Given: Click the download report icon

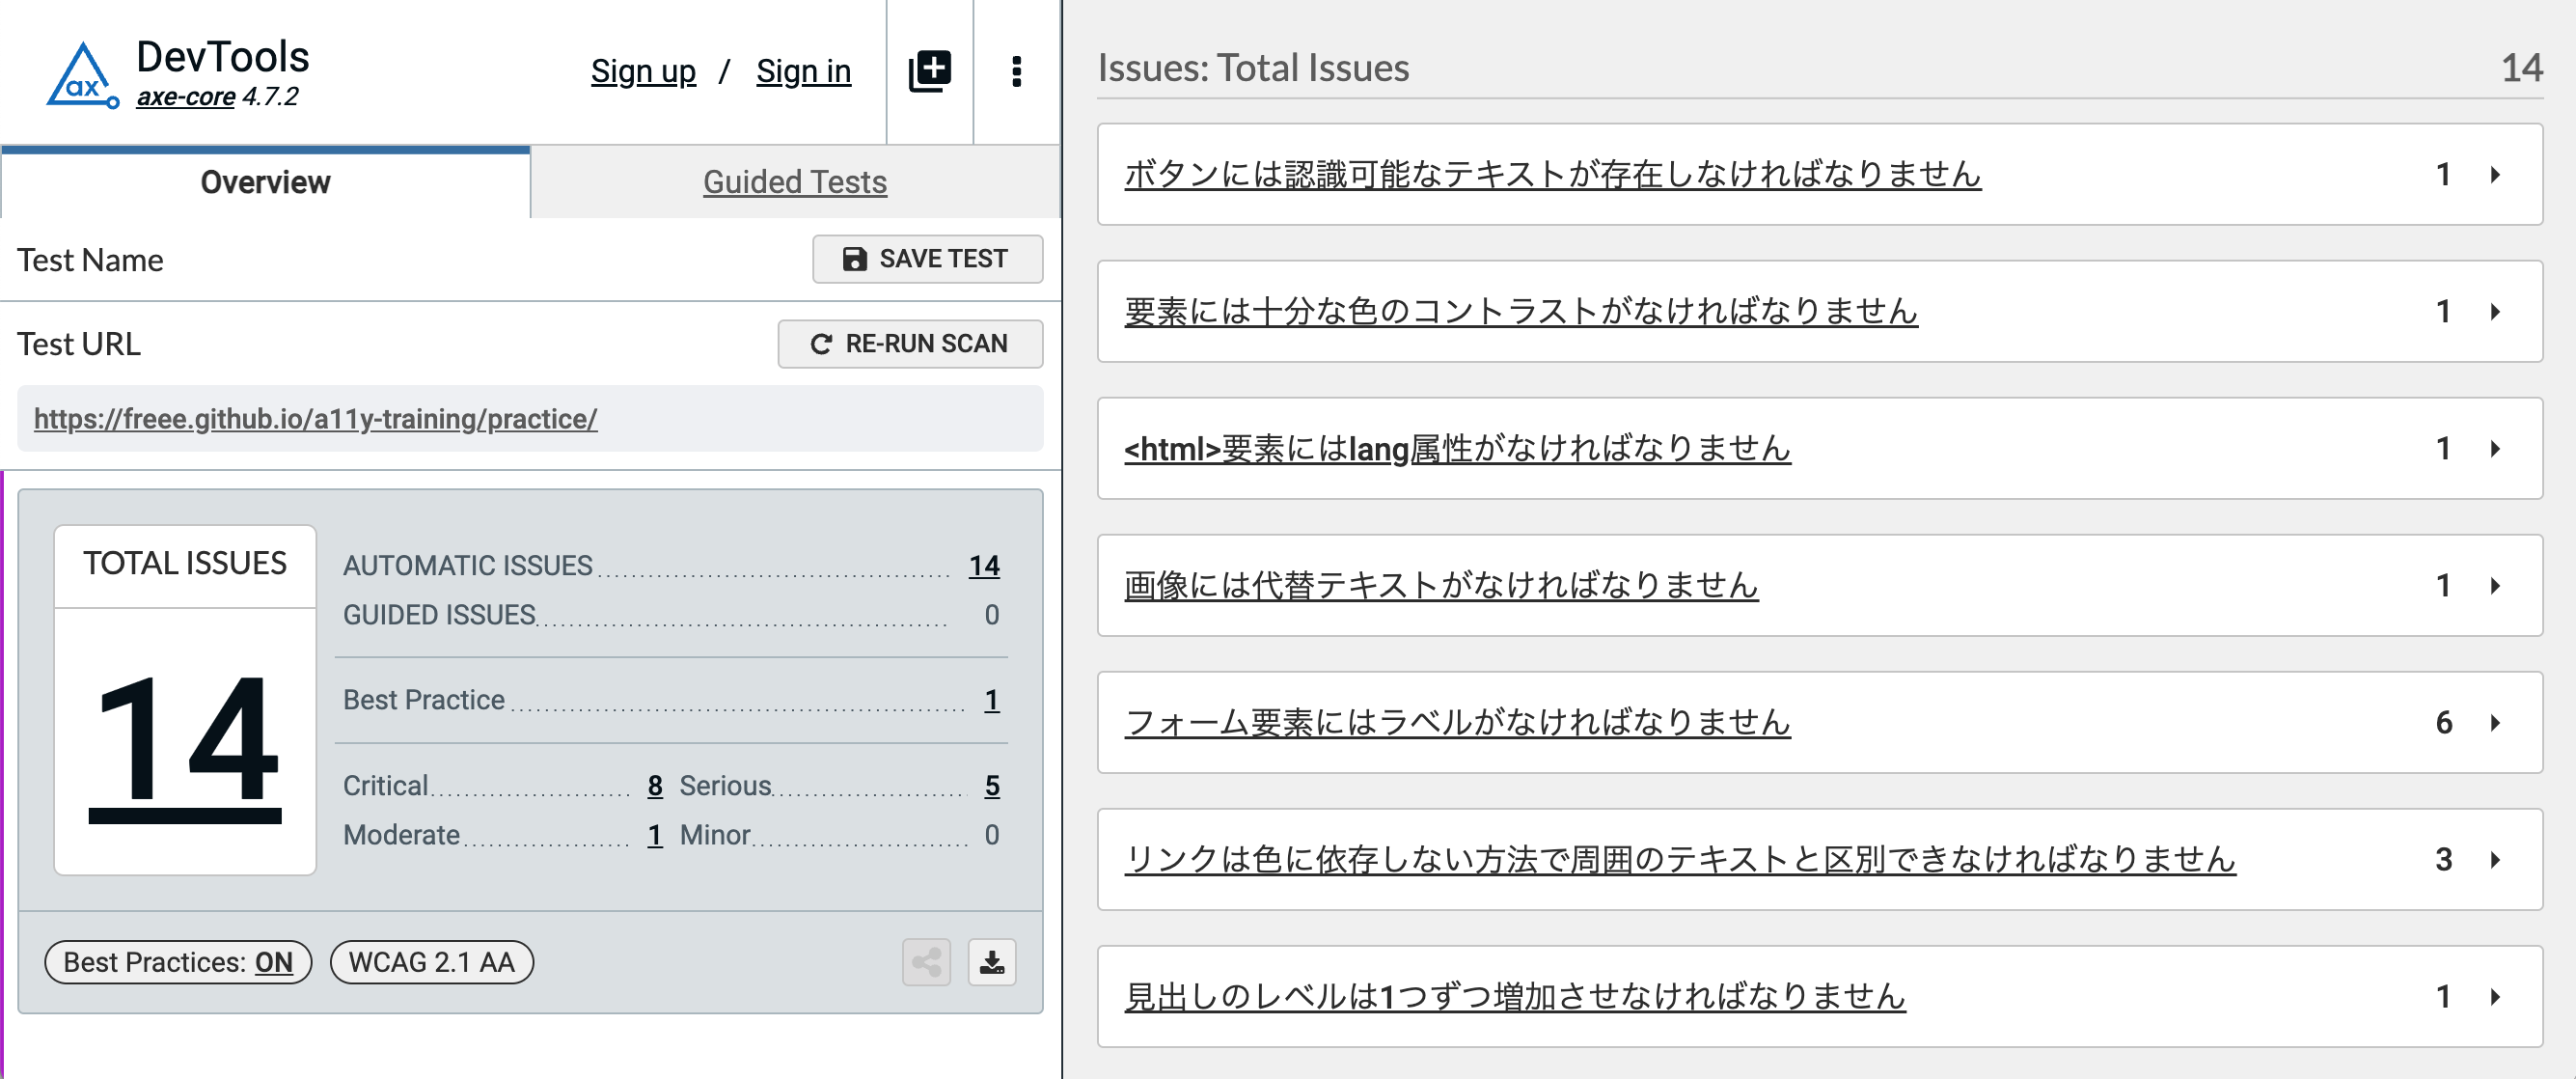Looking at the screenshot, I should tap(991, 962).
